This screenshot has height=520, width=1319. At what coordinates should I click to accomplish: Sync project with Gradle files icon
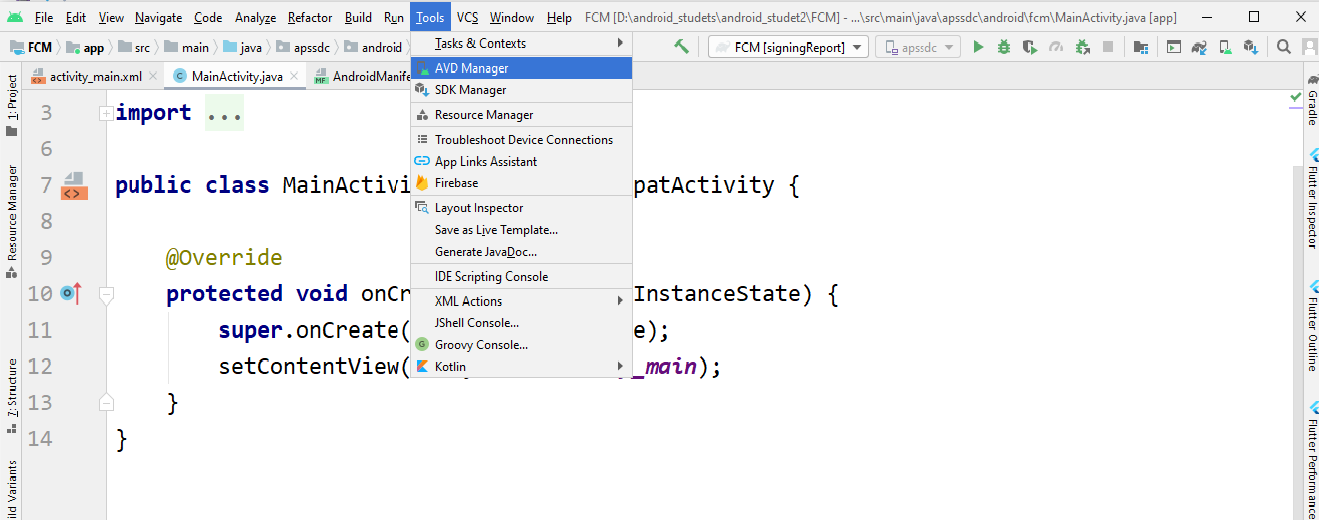(x=1198, y=47)
